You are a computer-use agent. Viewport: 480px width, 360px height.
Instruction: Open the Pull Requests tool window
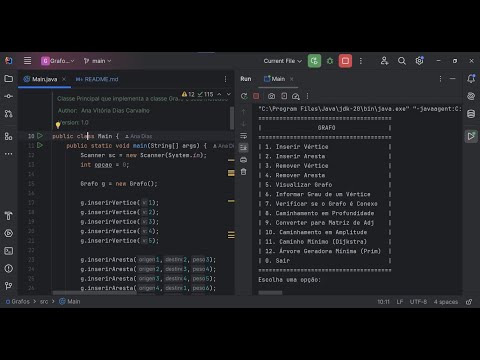[9, 114]
